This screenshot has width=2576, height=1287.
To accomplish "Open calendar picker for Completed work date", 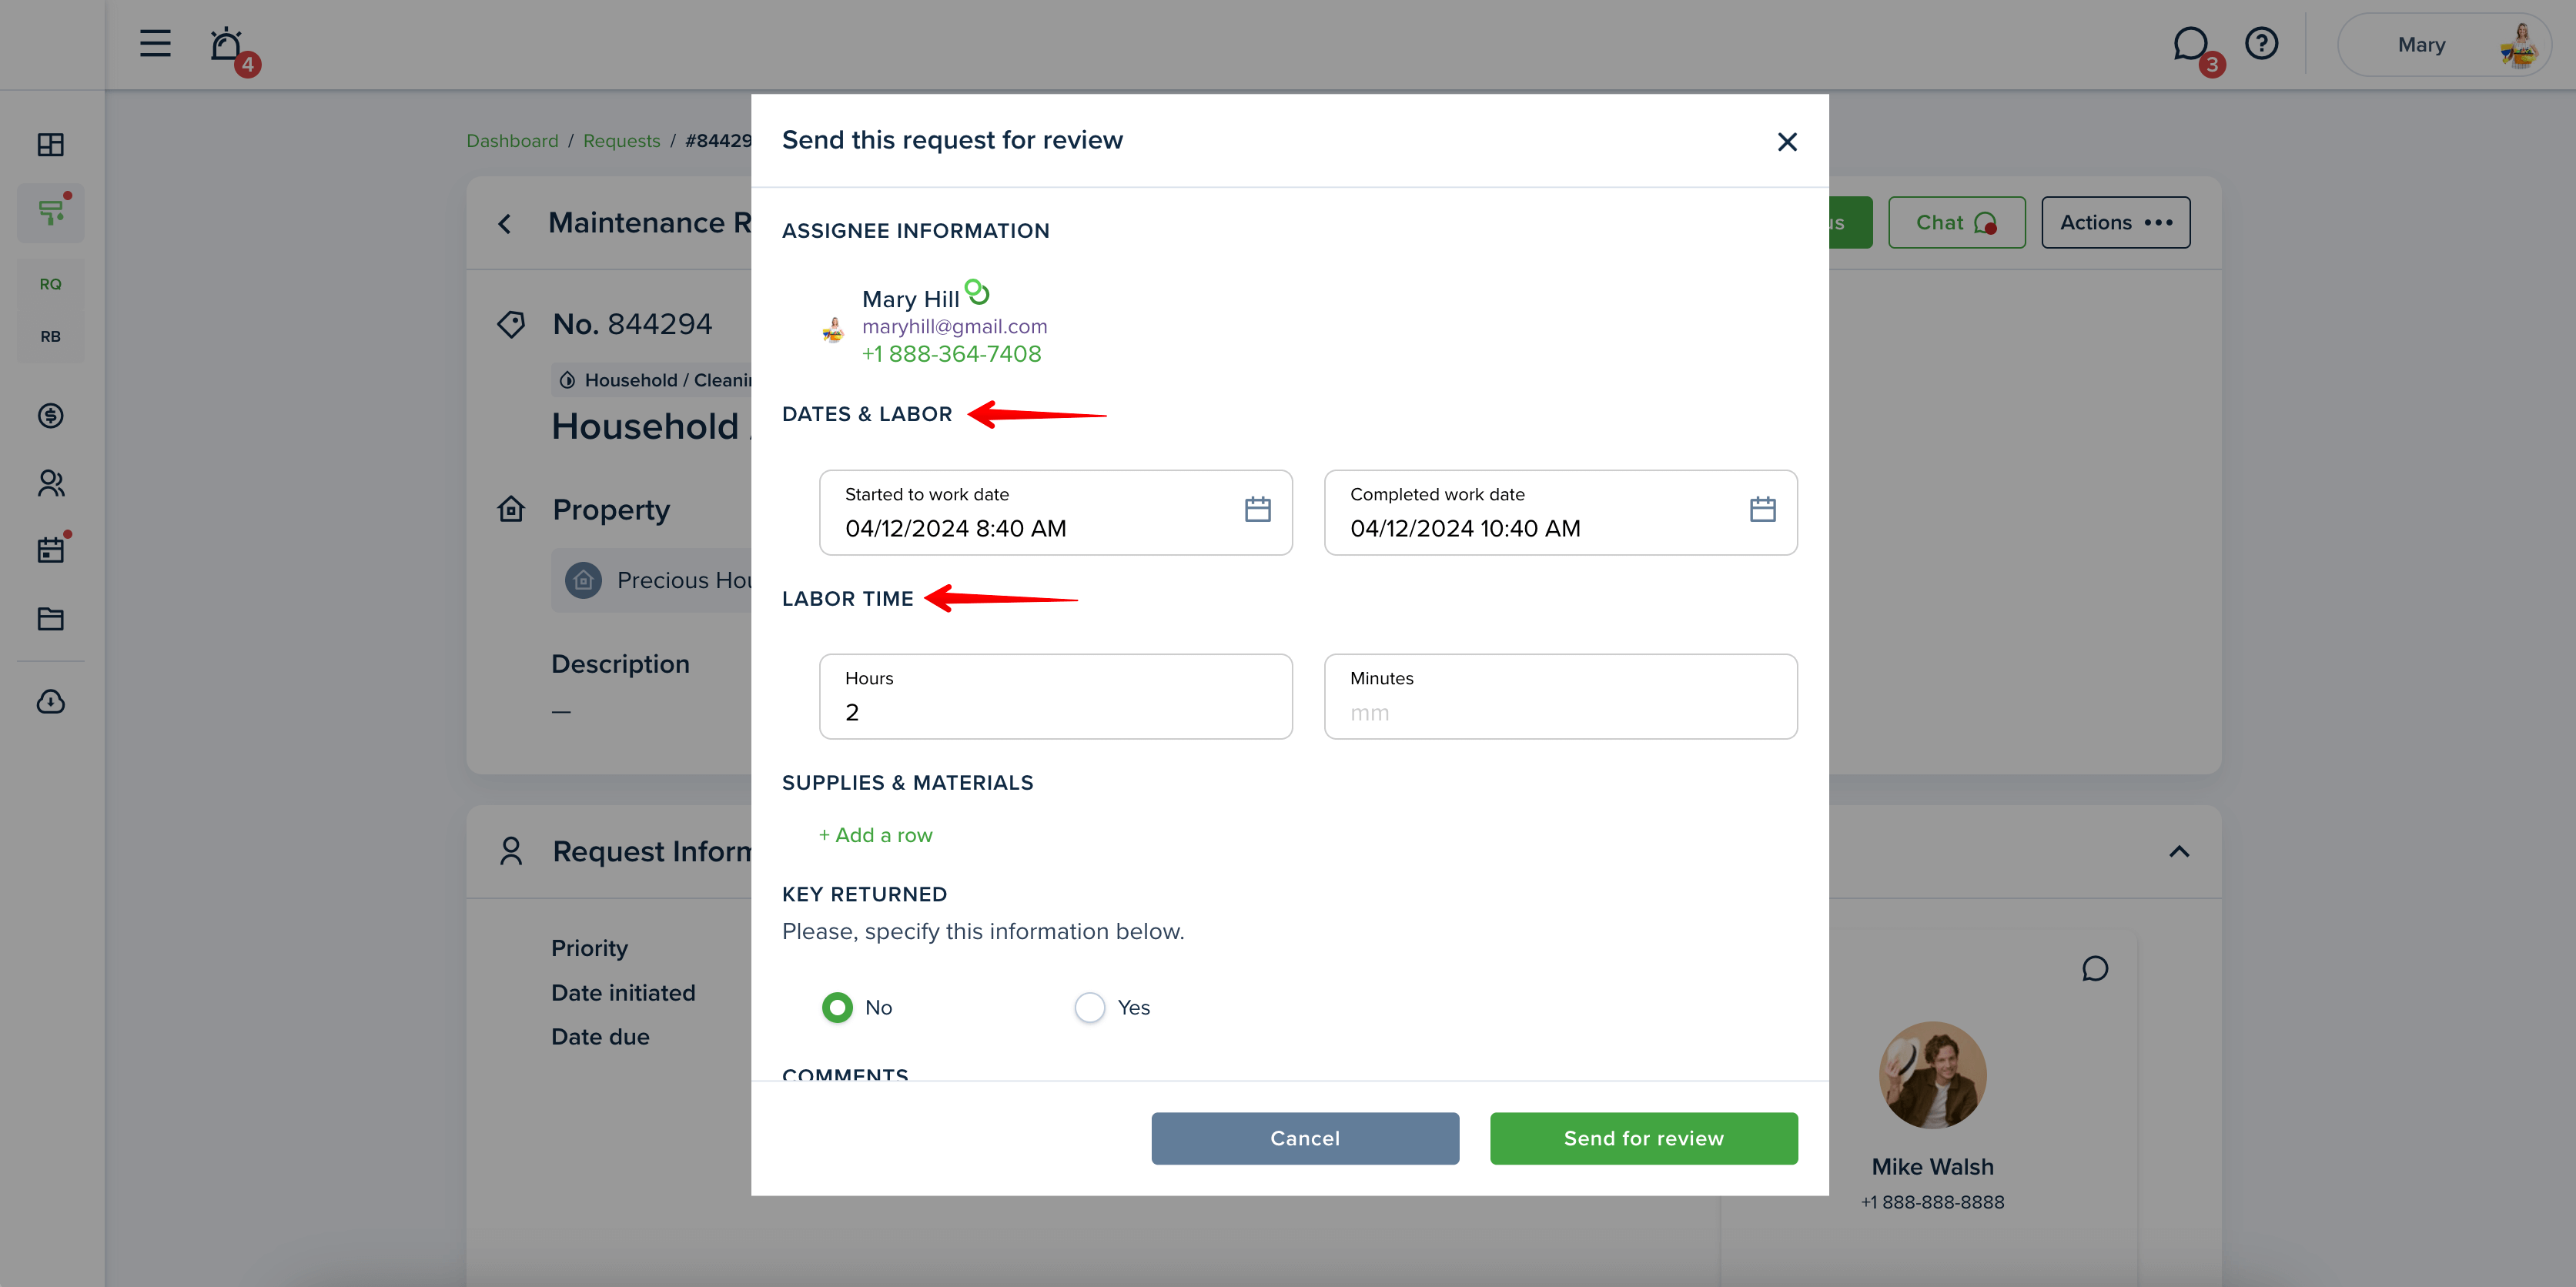I will click(x=1762, y=510).
